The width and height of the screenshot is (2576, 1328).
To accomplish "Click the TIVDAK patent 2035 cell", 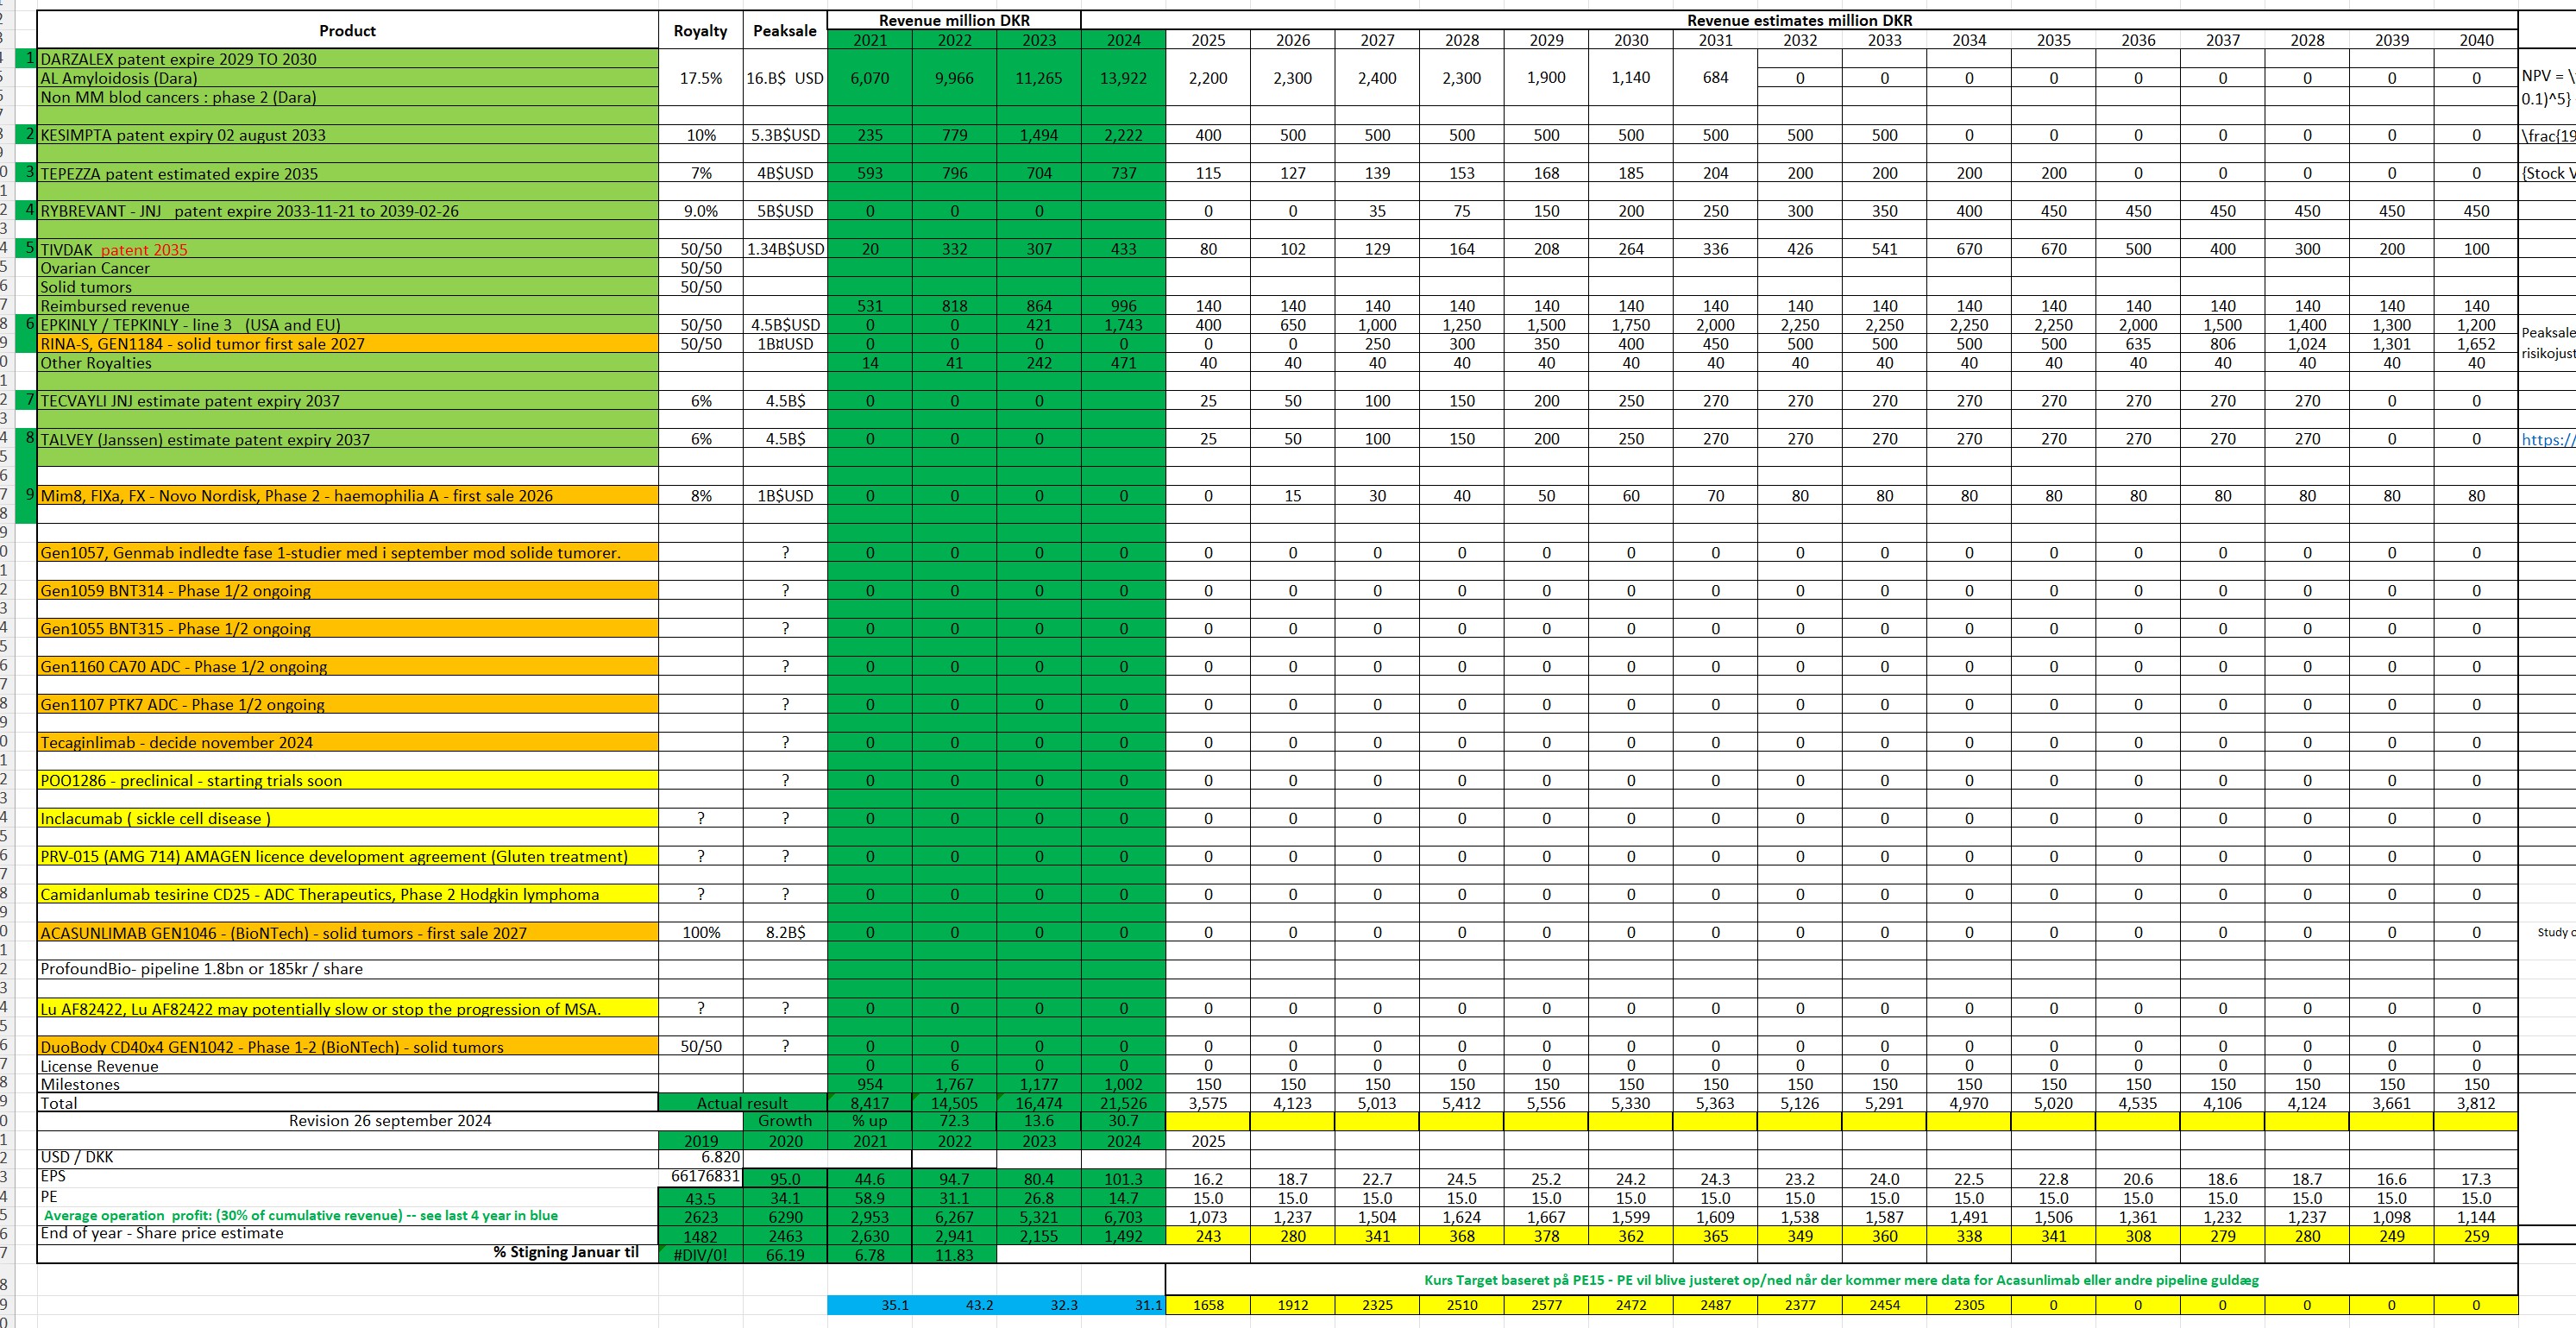I will coord(348,249).
